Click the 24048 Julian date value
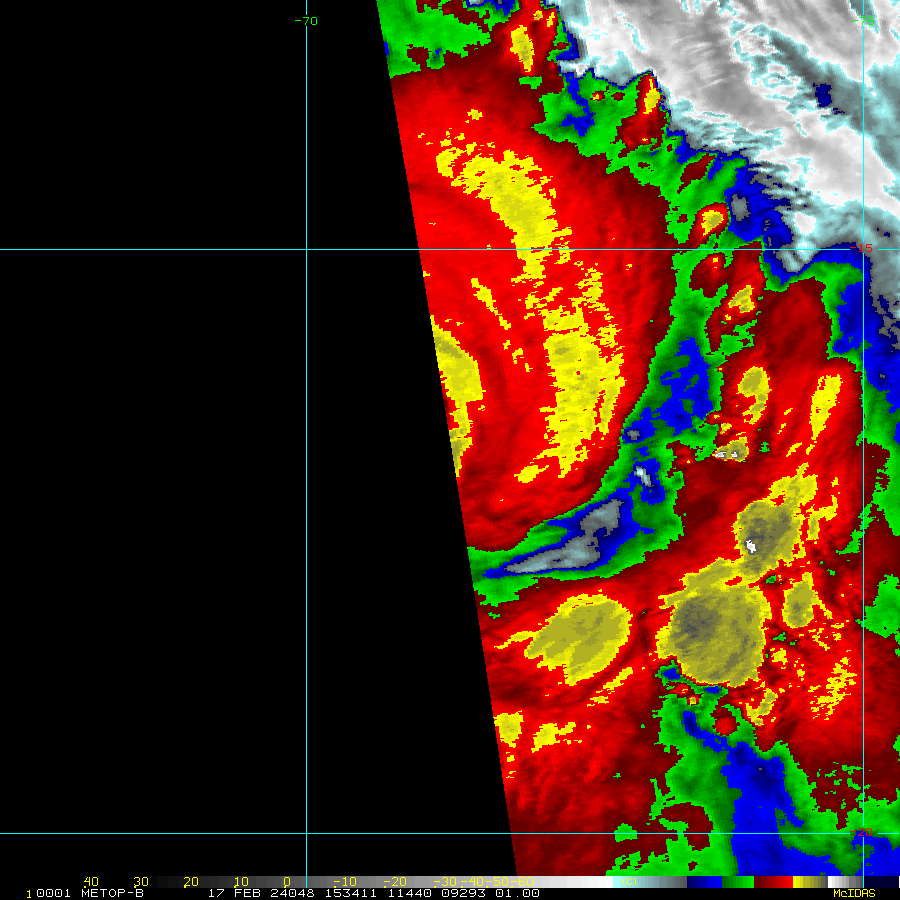Screen dimensions: 900x900 coord(292,893)
